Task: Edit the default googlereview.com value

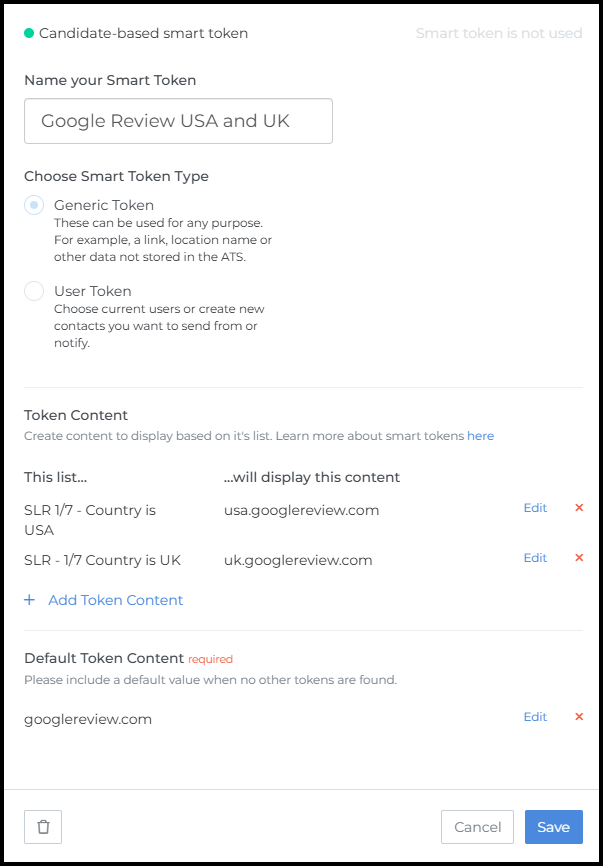Action: click(x=534, y=717)
